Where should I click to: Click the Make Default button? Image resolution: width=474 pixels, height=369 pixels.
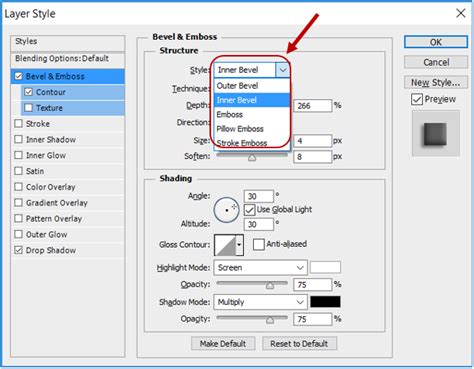pyautogui.click(x=223, y=344)
